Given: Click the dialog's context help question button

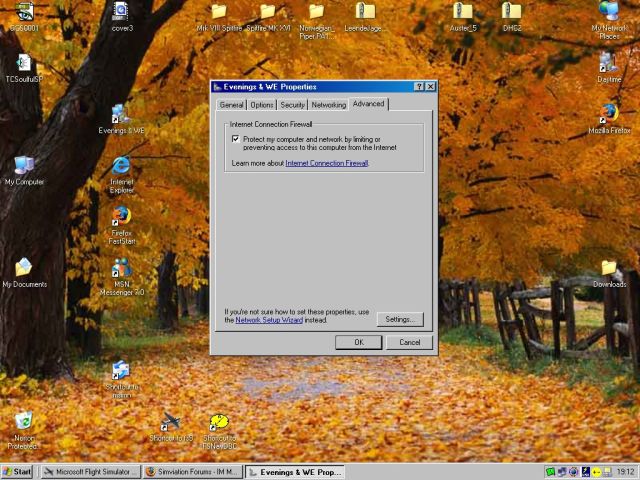Looking at the screenshot, I should 419,87.
